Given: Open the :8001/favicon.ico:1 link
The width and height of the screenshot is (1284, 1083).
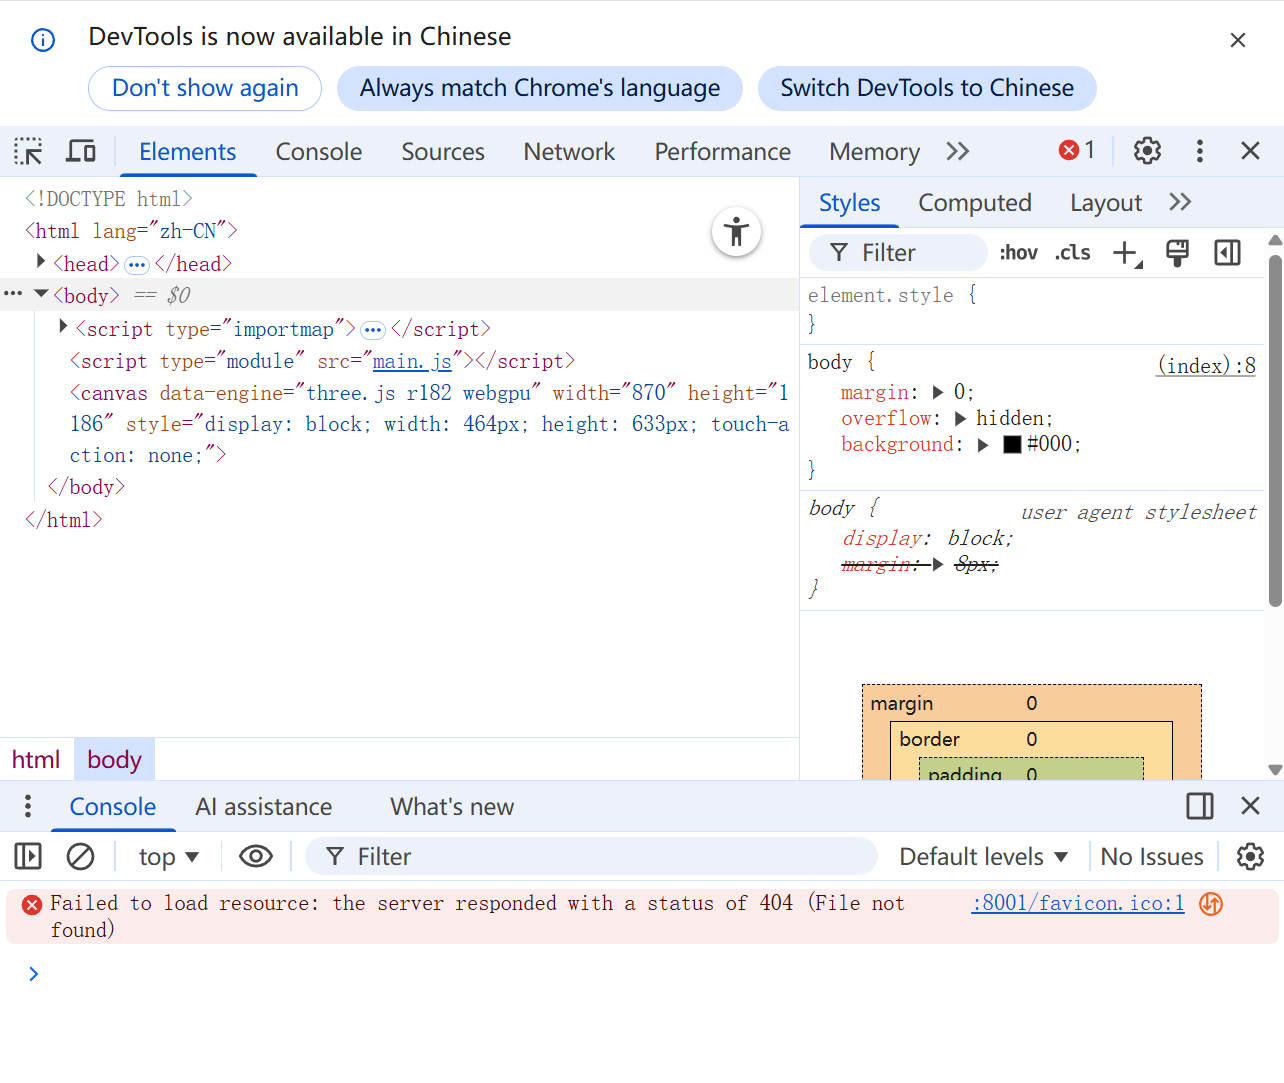Looking at the screenshot, I should [1078, 904].
